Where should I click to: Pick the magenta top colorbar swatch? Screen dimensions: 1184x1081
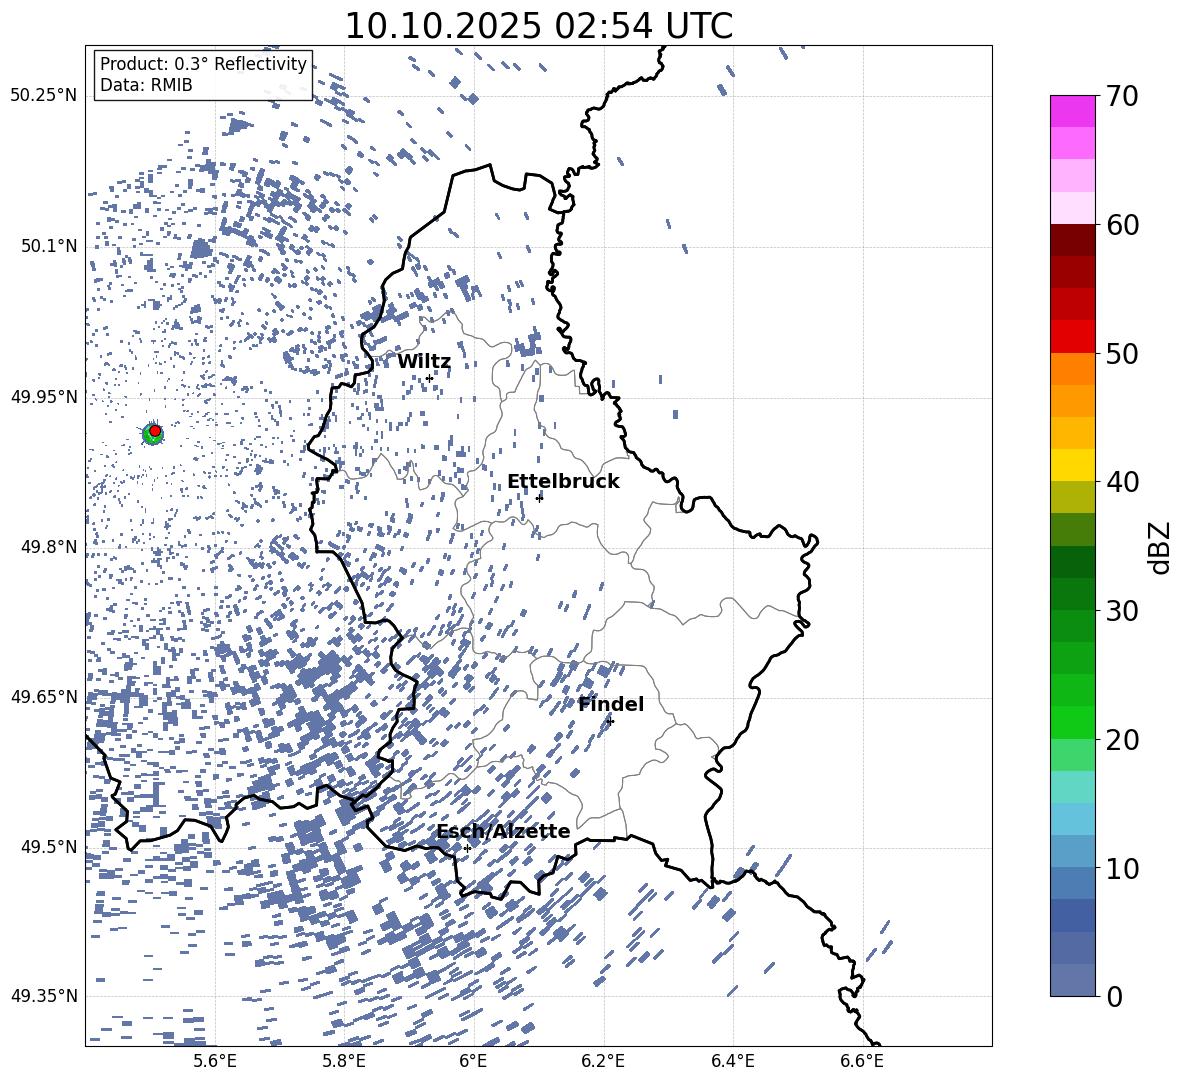click(x=1072, y=111)
